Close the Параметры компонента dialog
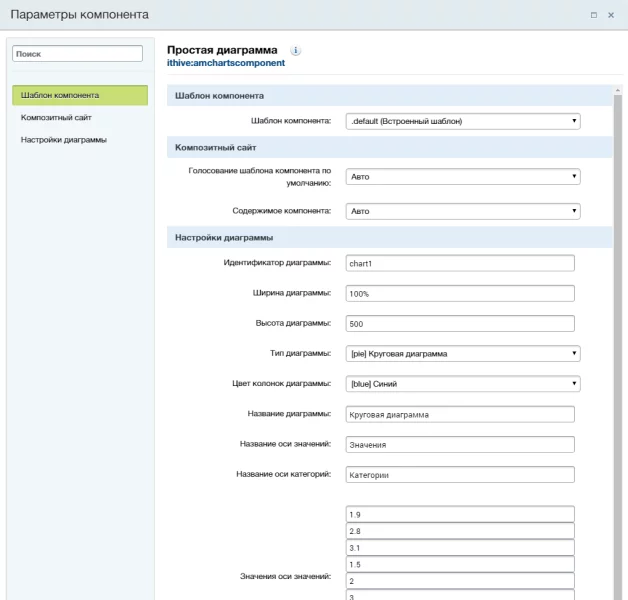This screenshot has width=628, height=600. (611, 15)
